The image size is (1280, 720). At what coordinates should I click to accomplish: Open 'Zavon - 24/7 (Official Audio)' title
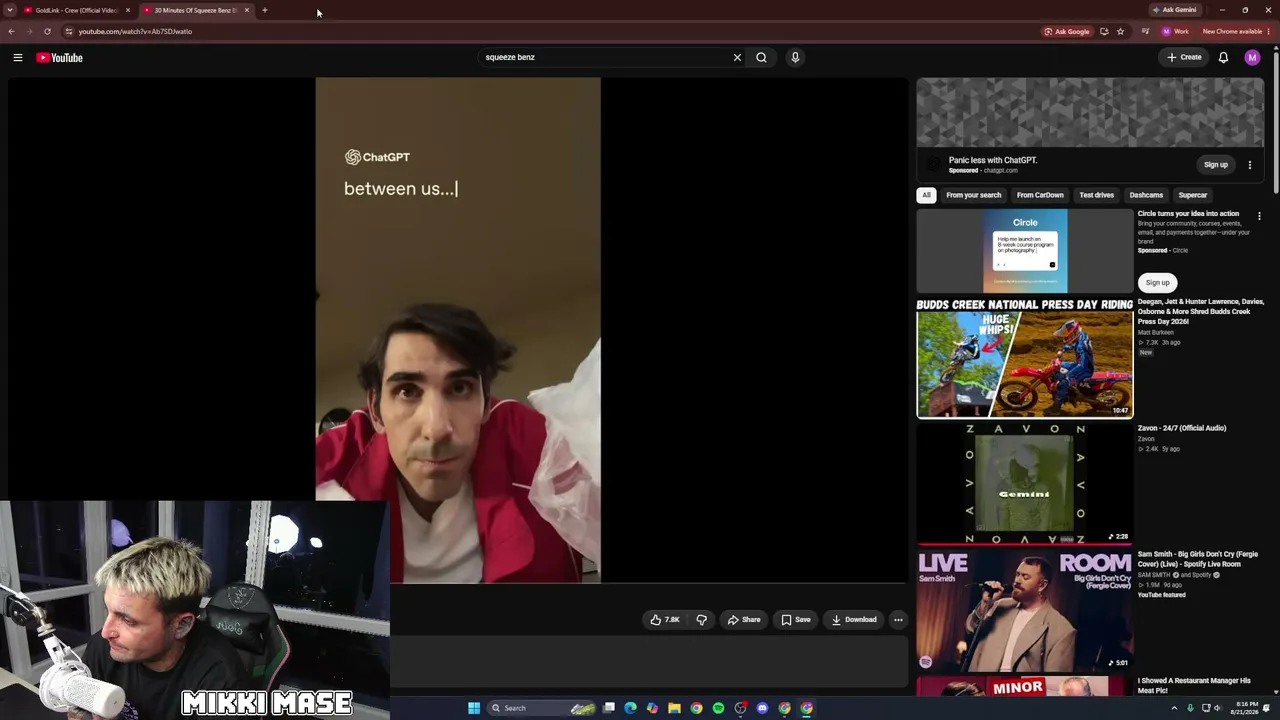1182,428
